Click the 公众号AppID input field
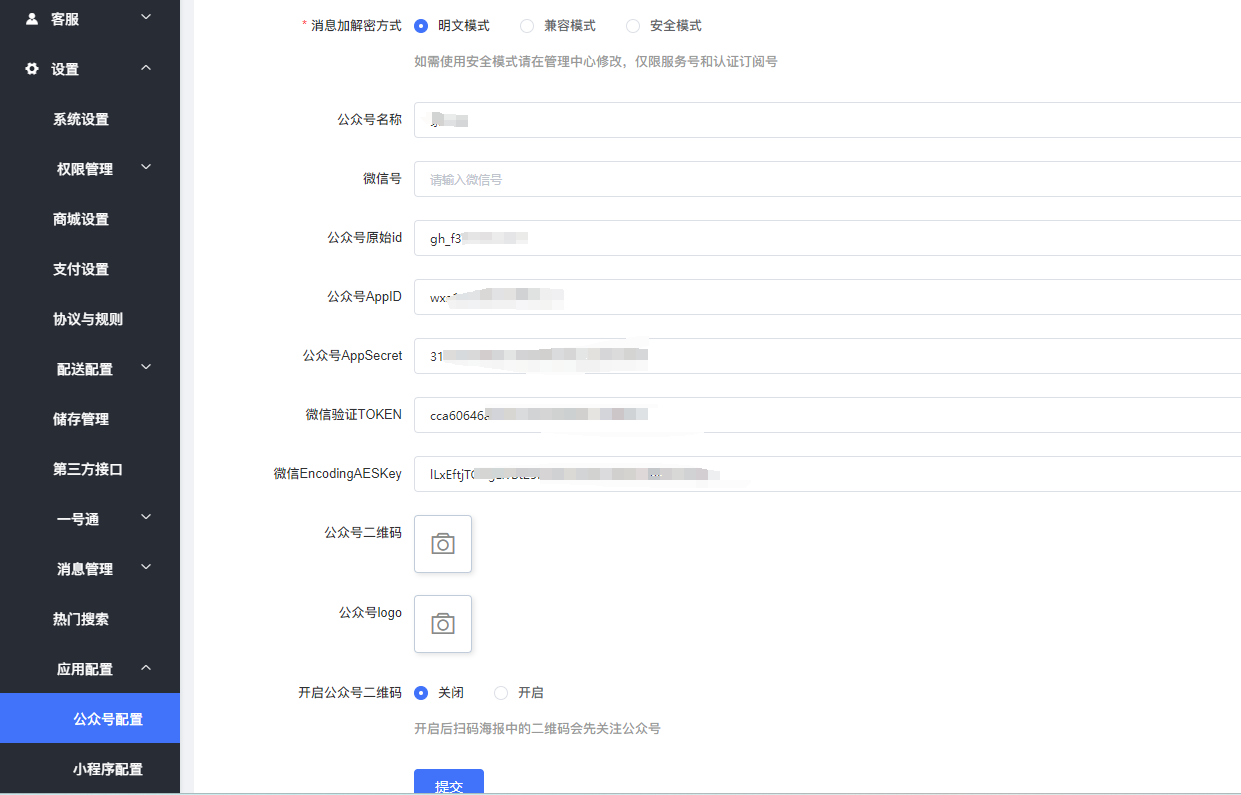The height and width of the screenshot is (795, 1241). coord(827,297)
